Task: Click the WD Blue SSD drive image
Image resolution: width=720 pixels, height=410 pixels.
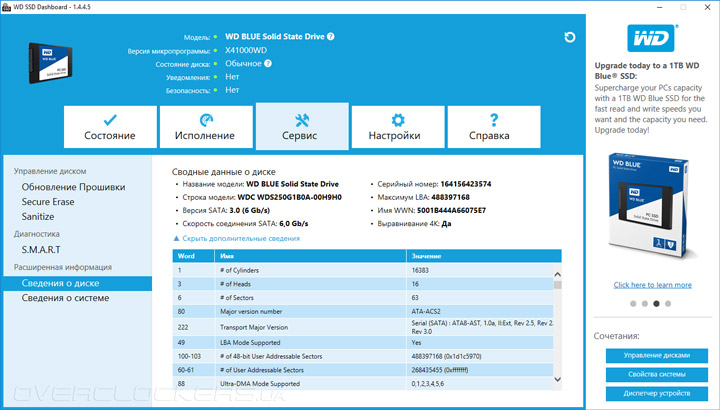Action: (51, 63)
